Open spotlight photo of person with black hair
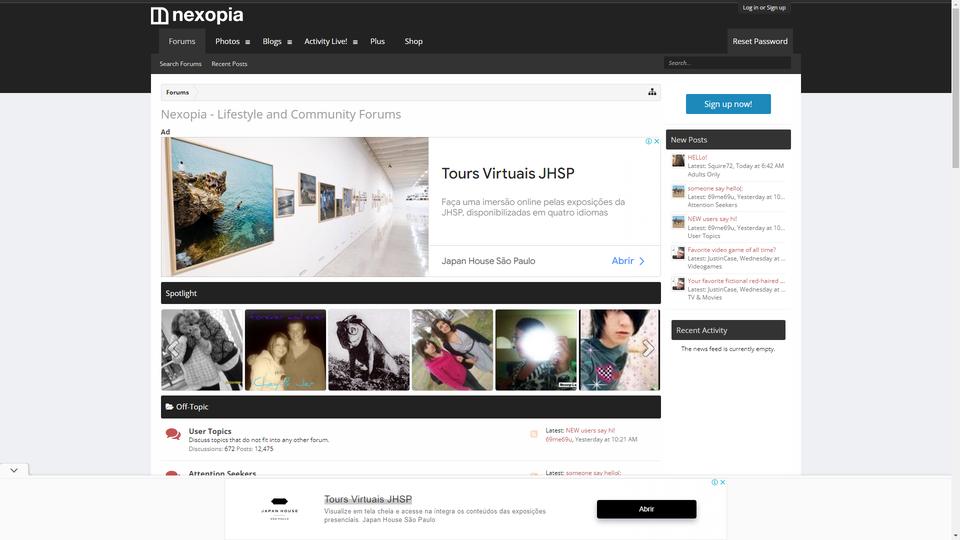 click(x=620, y=350)
